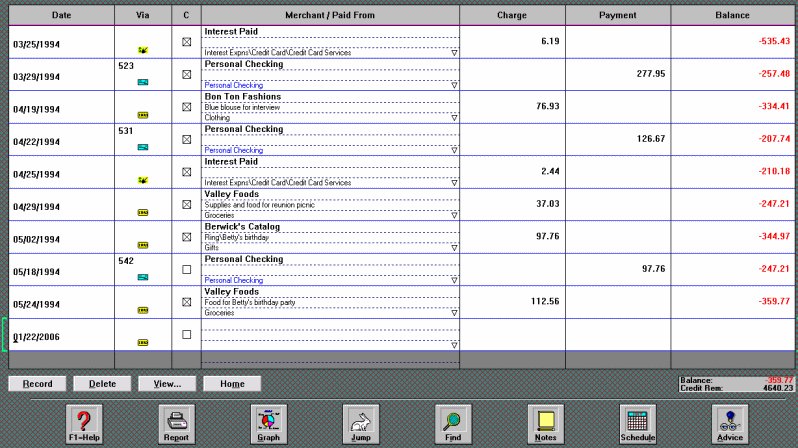Click the date field showing 01/22/2006
798x448 pixels.
click(x=37, y=337)
